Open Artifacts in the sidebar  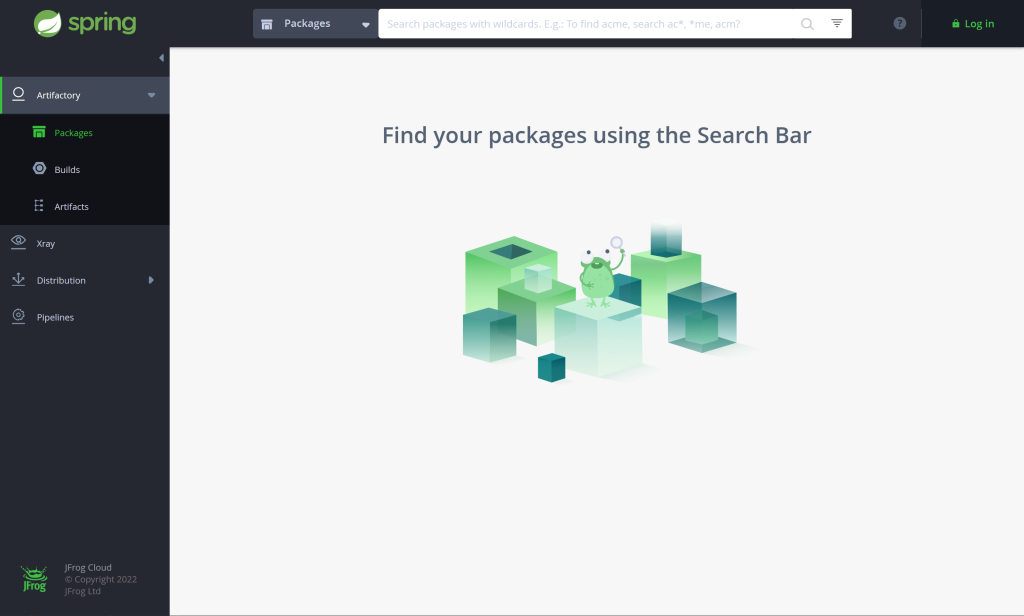coord(85,206)
